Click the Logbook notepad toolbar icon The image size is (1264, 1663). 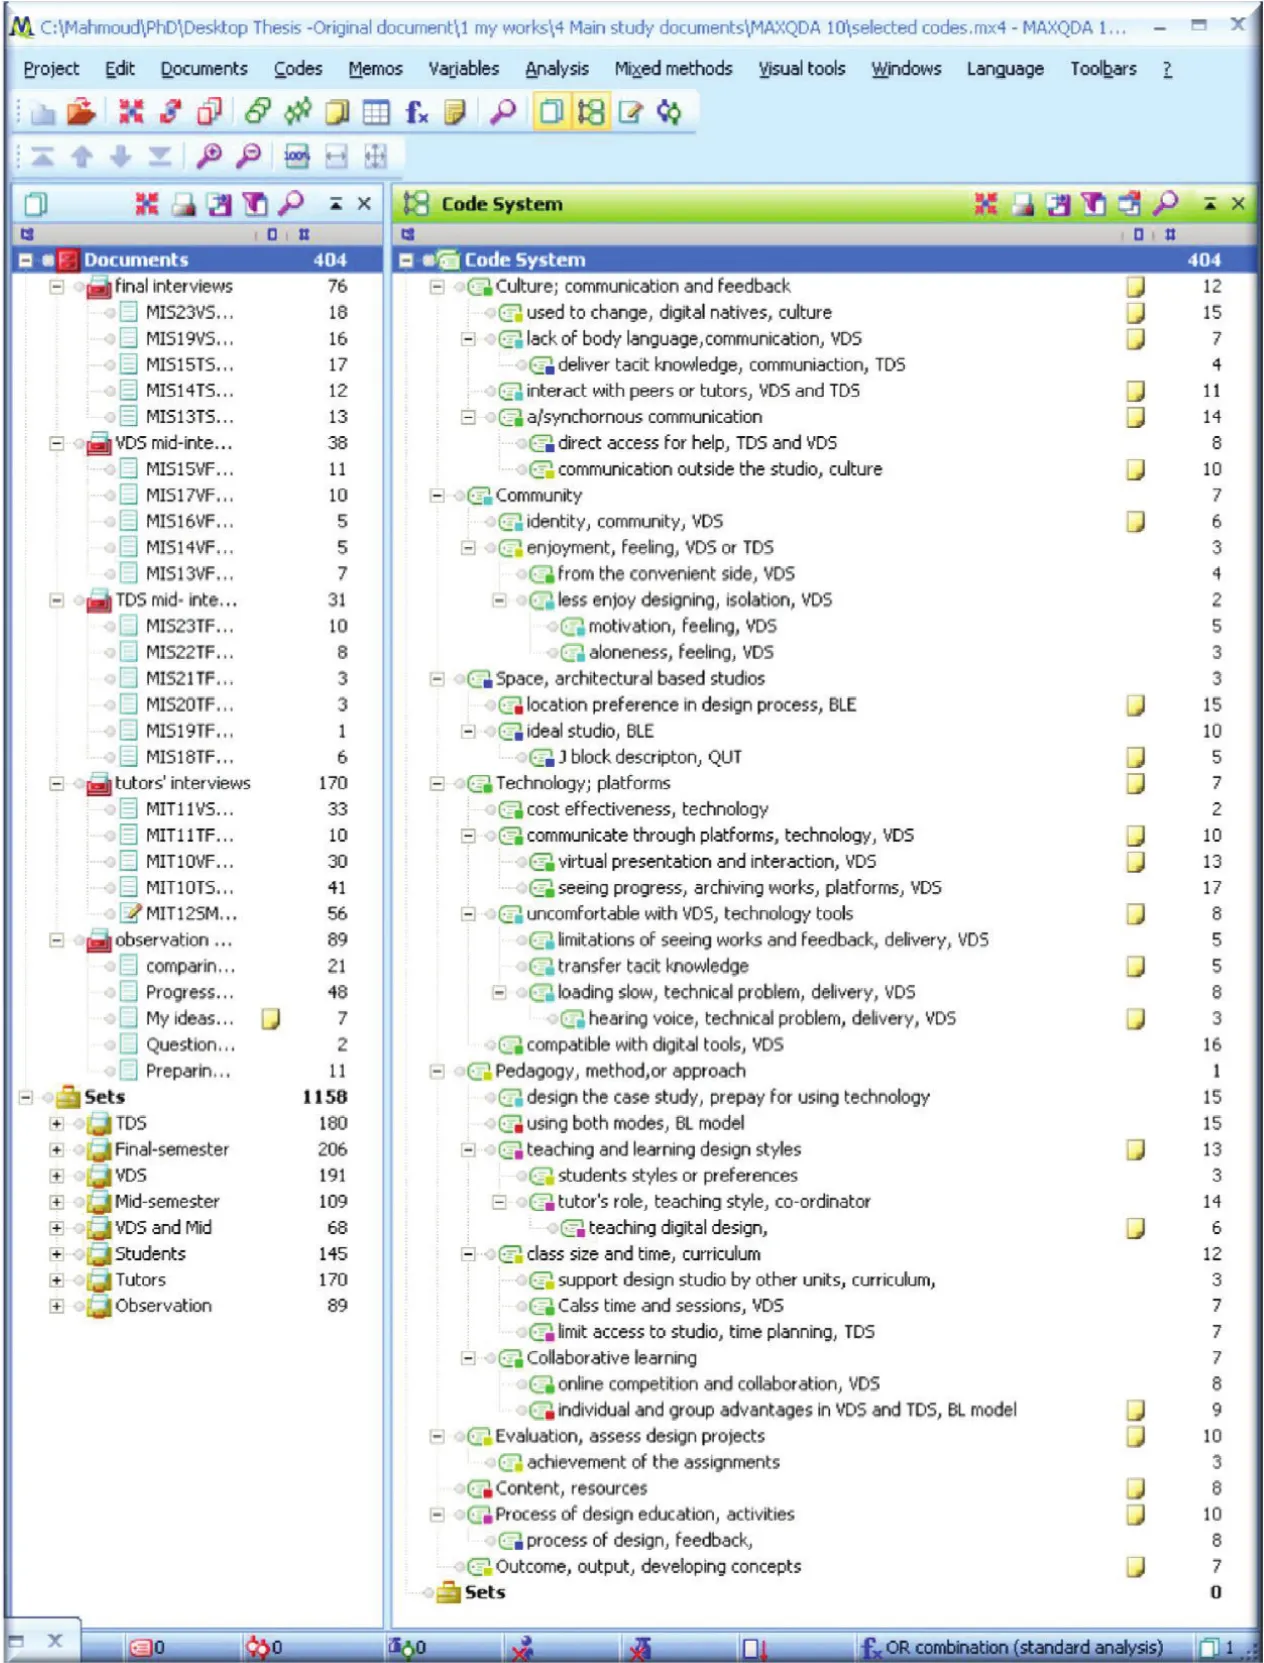pos(455,112)
